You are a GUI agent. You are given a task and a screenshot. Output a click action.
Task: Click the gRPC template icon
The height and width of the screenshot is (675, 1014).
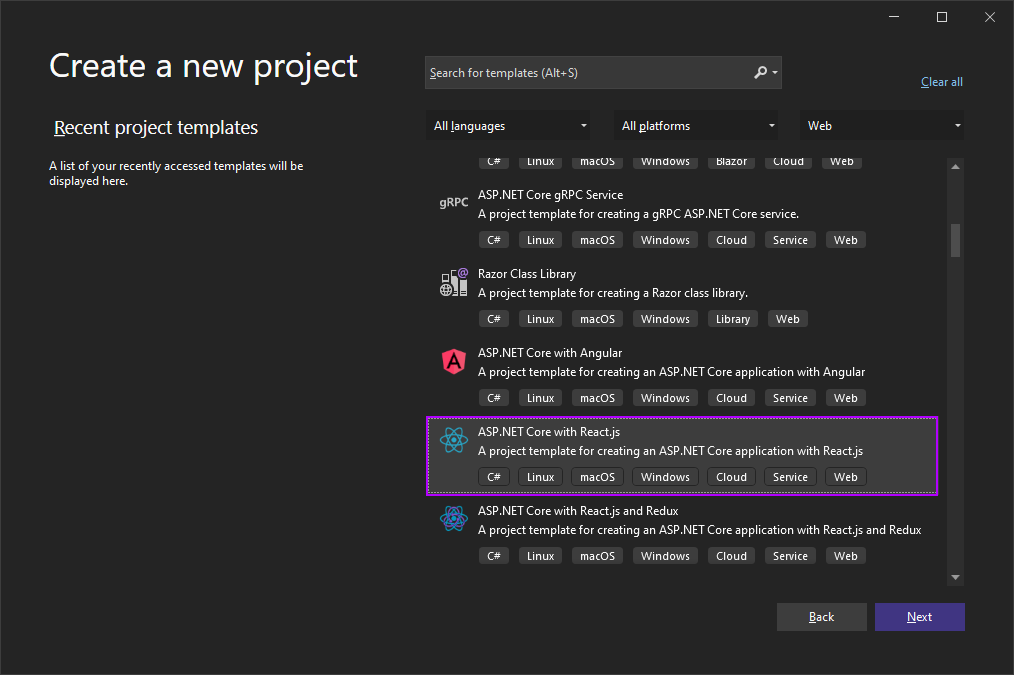click(x=453, y=202)
